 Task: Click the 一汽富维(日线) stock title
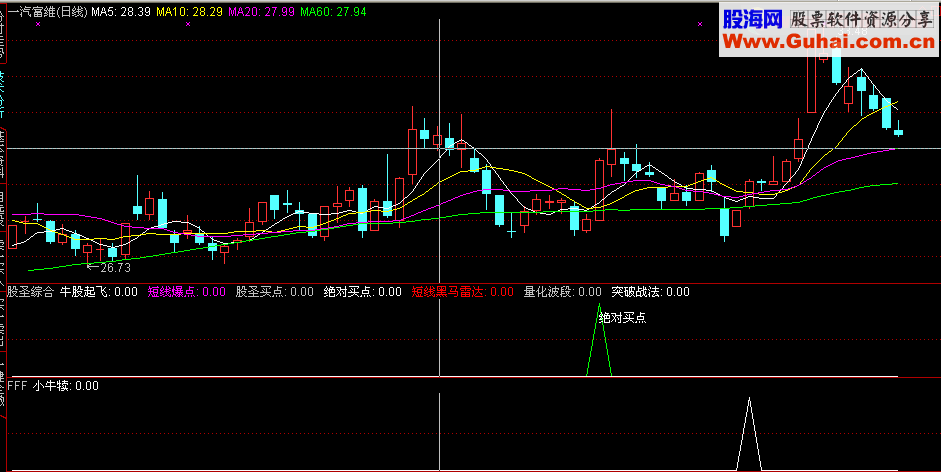point(47,11)
